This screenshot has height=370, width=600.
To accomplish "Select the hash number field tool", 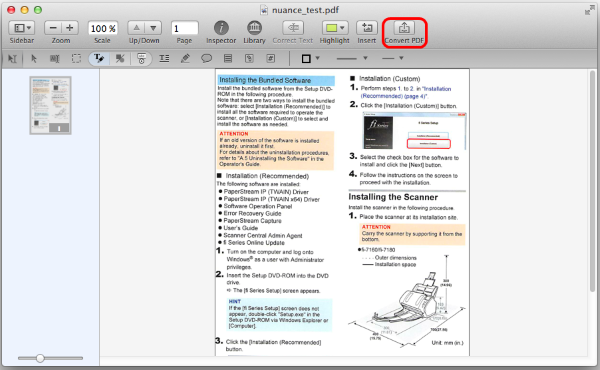I will 271,59.
